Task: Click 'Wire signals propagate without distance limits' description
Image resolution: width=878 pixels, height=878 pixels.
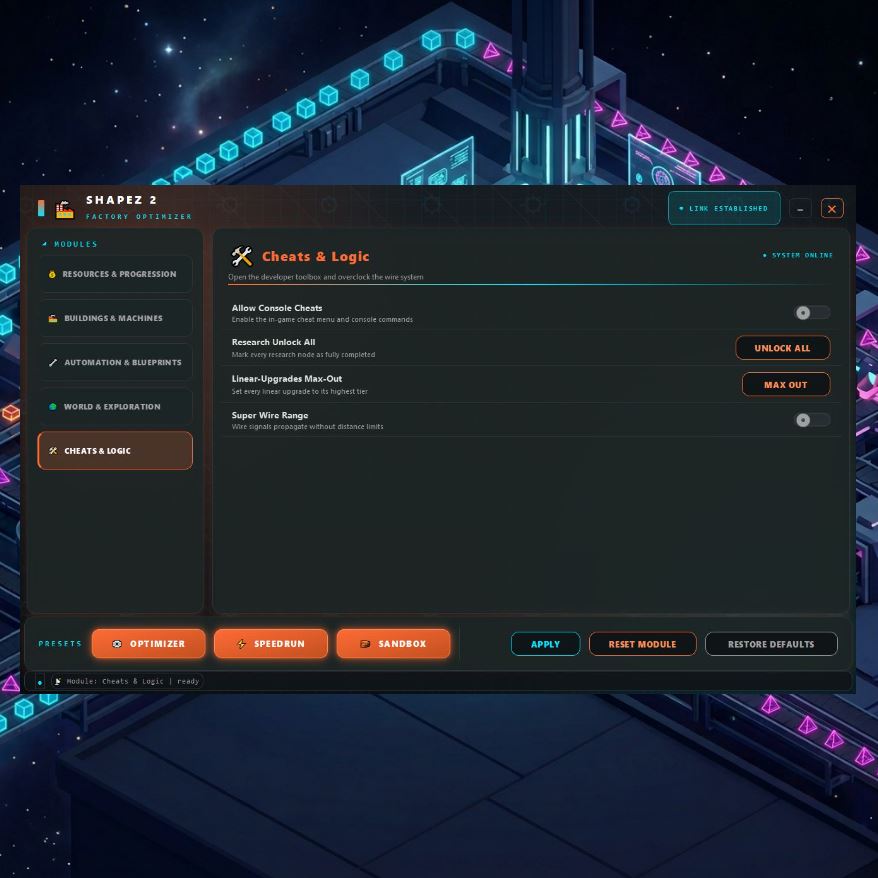Action: click(307, 427)
